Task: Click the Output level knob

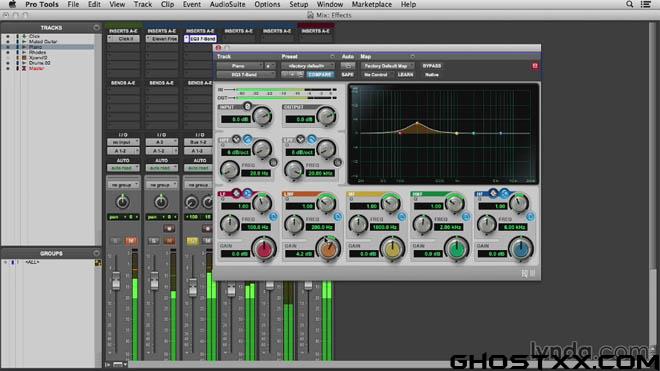Action: (326, 116)
